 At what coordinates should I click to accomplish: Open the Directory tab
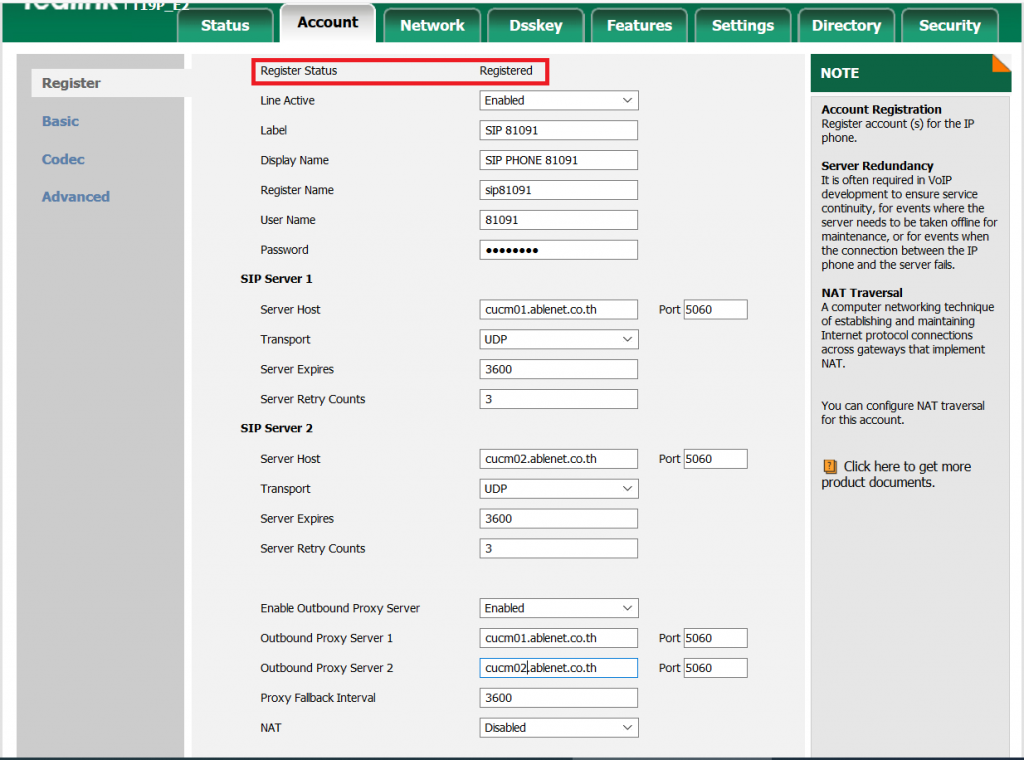(x=846, y=26)
